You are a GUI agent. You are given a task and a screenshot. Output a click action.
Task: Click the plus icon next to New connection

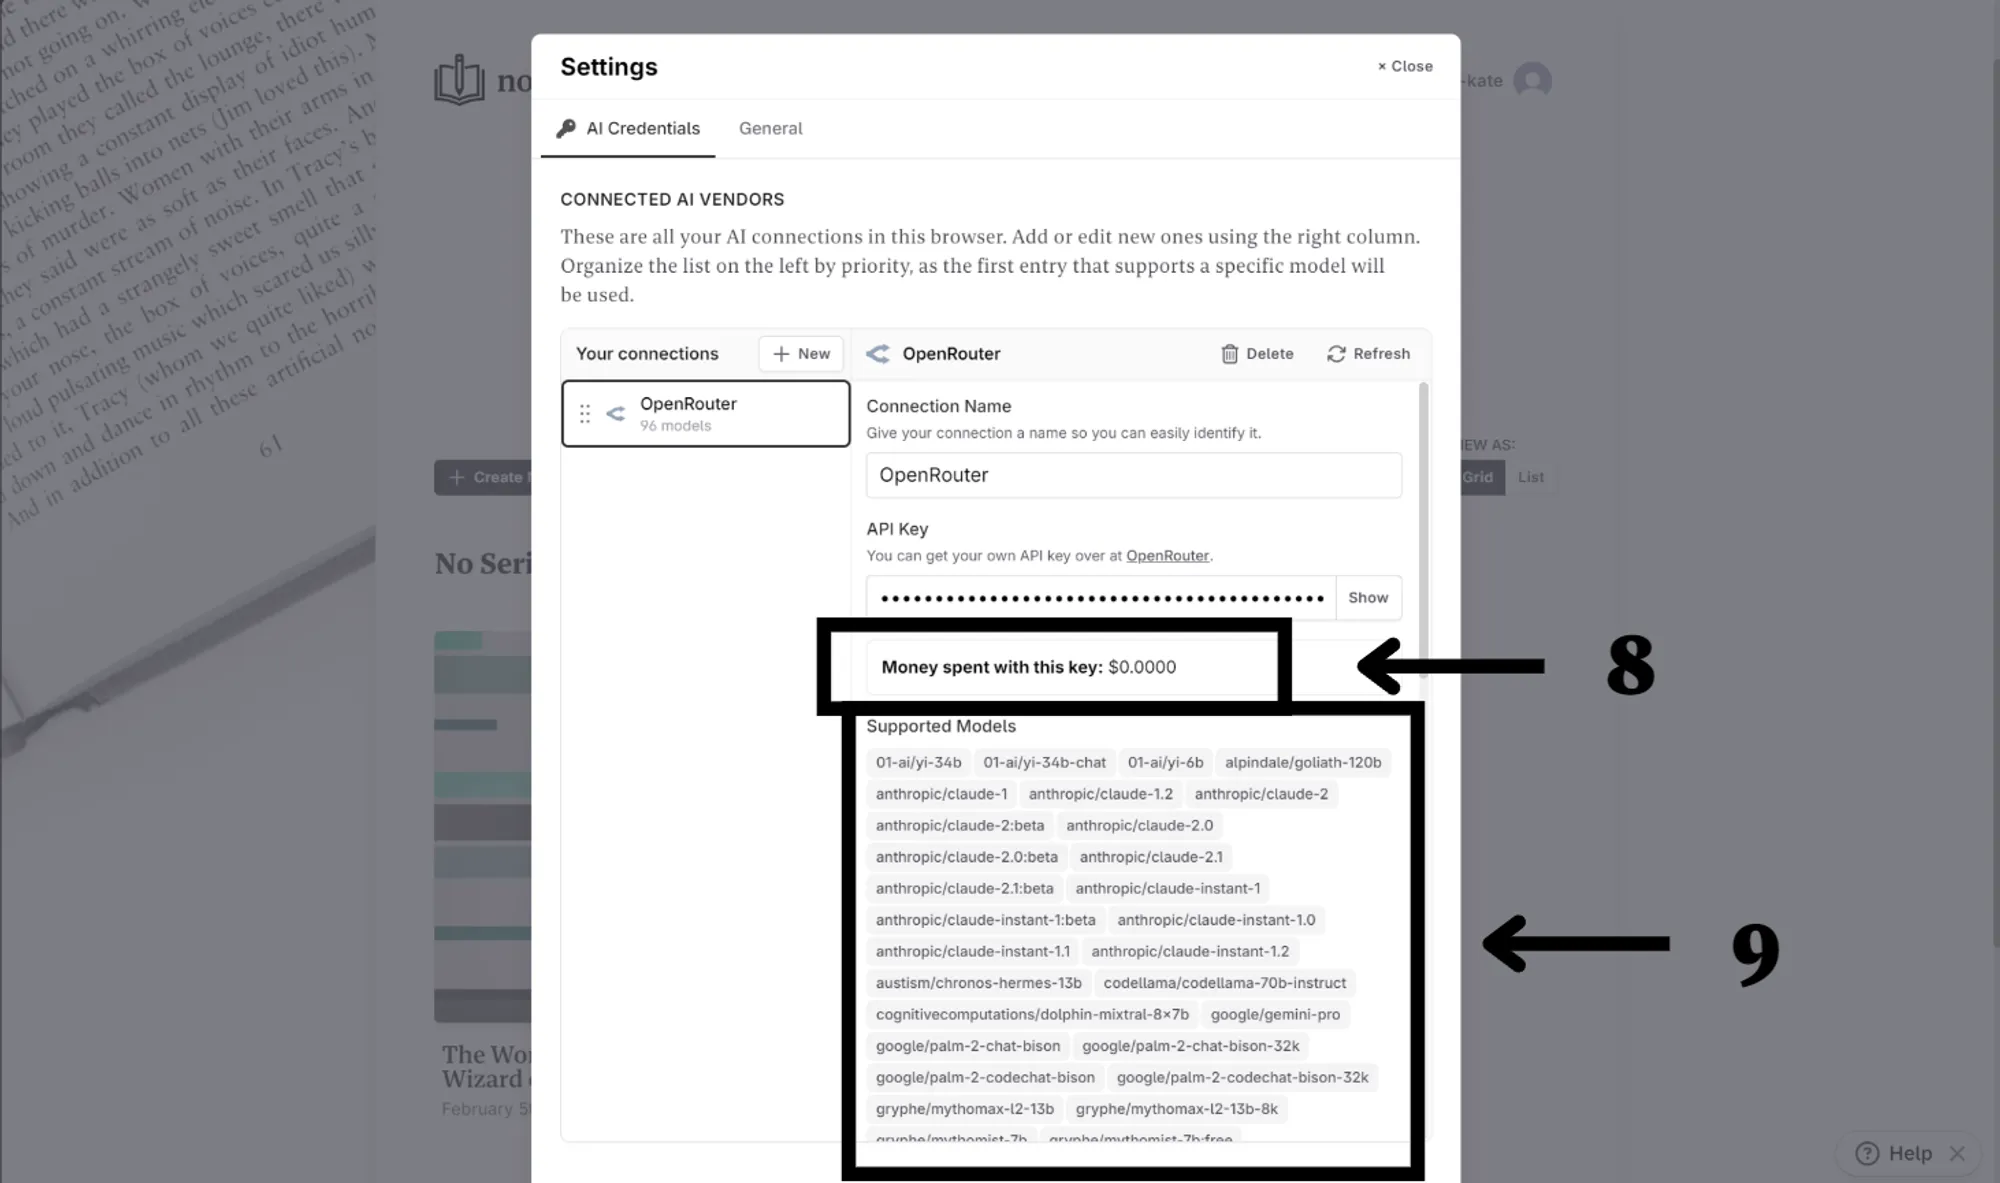tap(782, 353)
